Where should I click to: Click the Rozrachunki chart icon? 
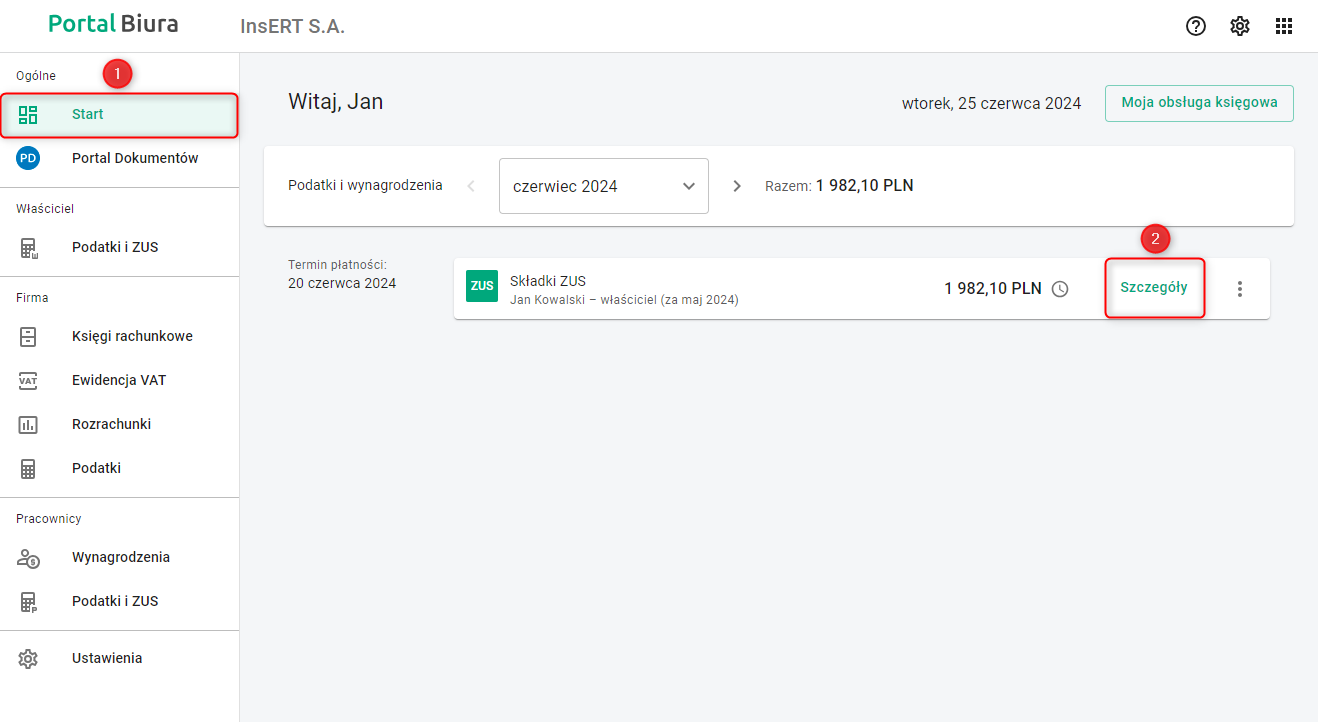28,424
